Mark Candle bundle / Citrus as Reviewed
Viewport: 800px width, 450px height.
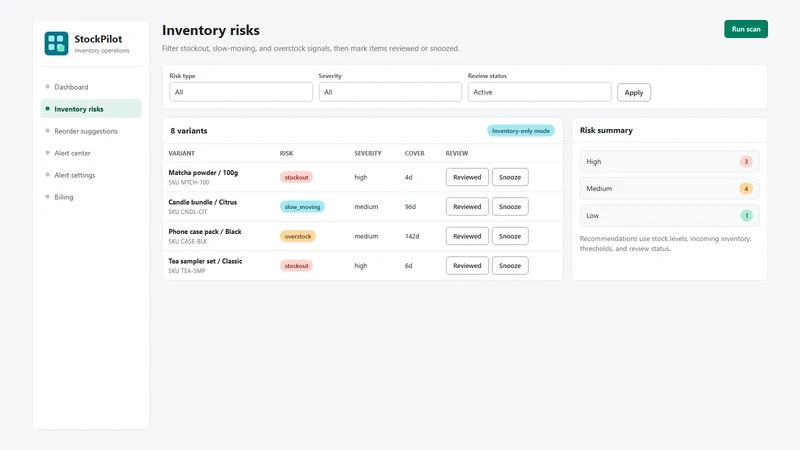[467, 207]
